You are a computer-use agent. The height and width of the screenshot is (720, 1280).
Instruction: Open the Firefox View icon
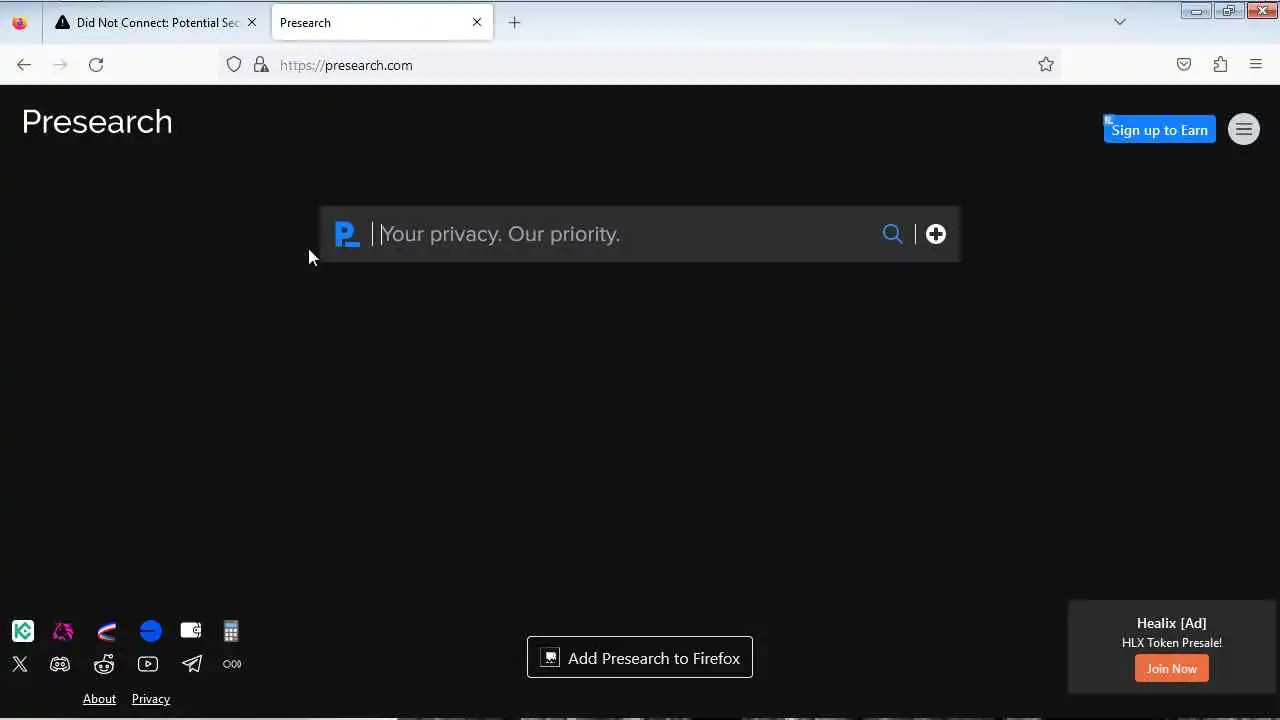click(20, 22)
